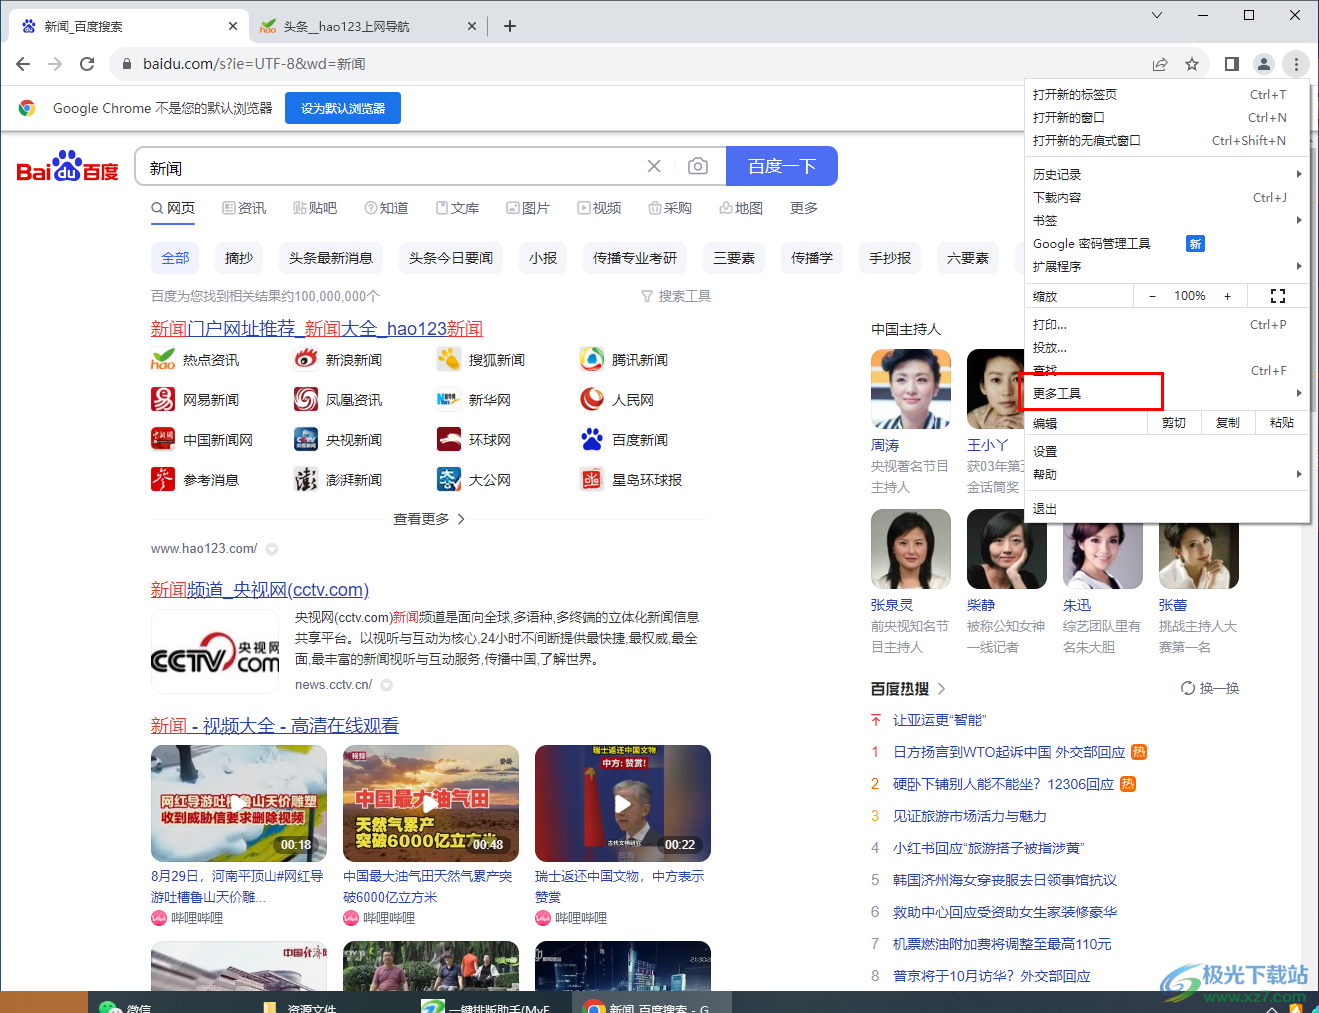Click 设为默认浏览器 button
The width and height of the screenshot is (1319, 1013).
(343, 108)
